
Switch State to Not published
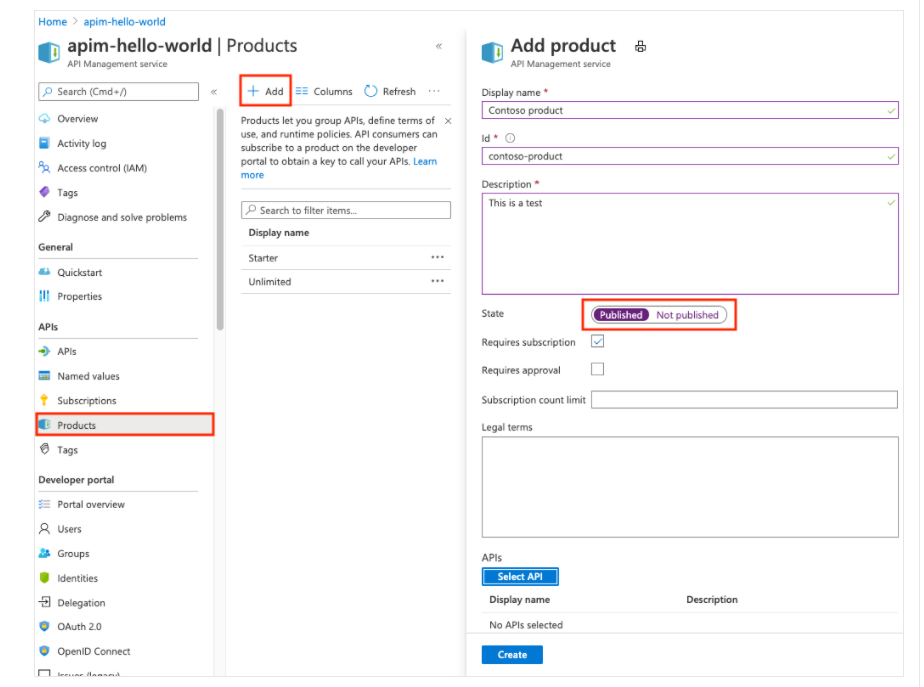[x=687, y=315]
